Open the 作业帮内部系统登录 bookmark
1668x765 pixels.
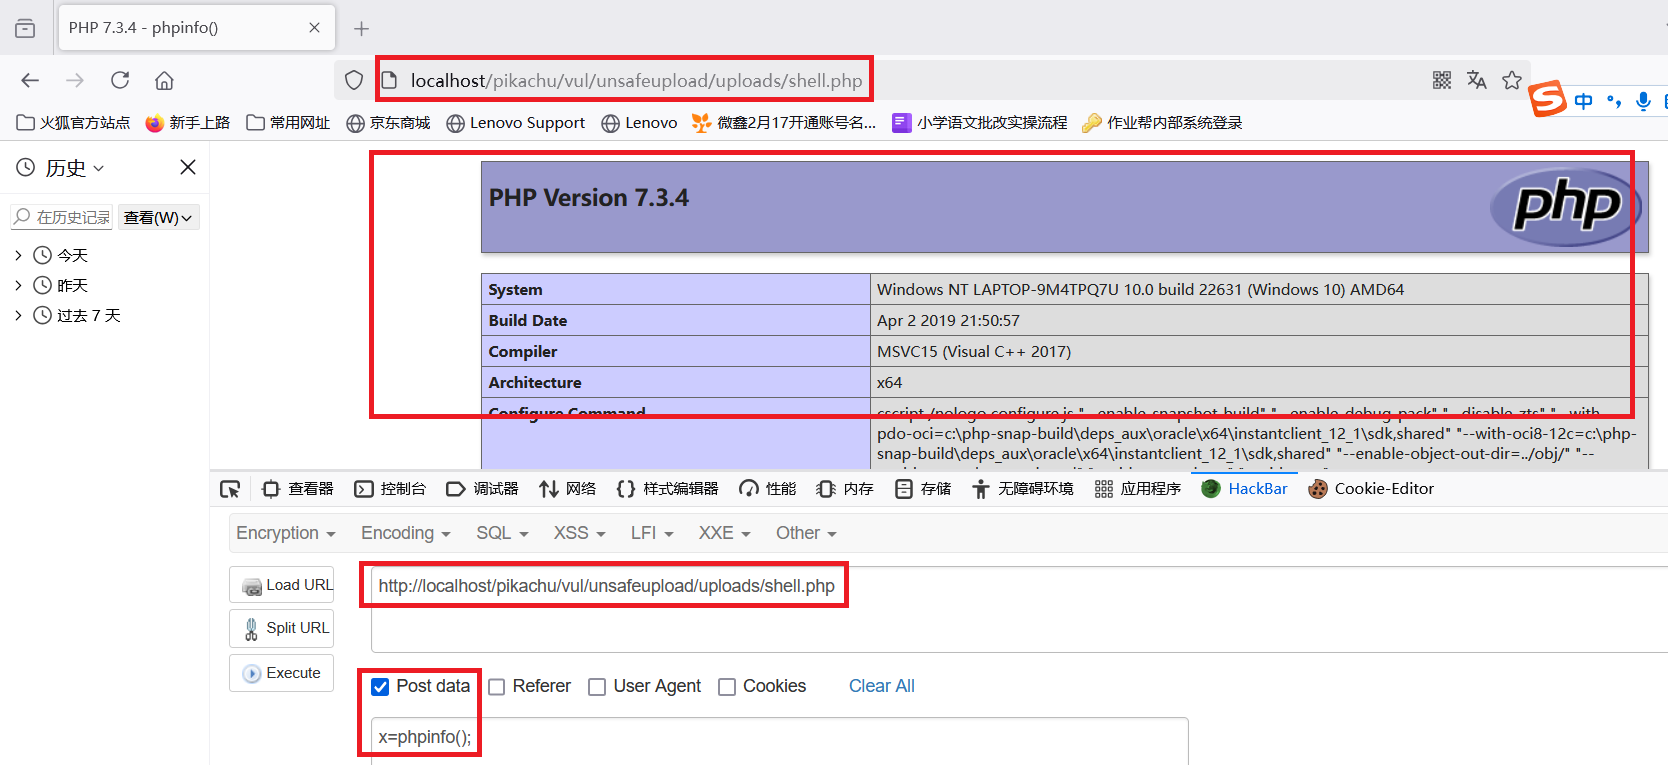tap(1162, 122)
